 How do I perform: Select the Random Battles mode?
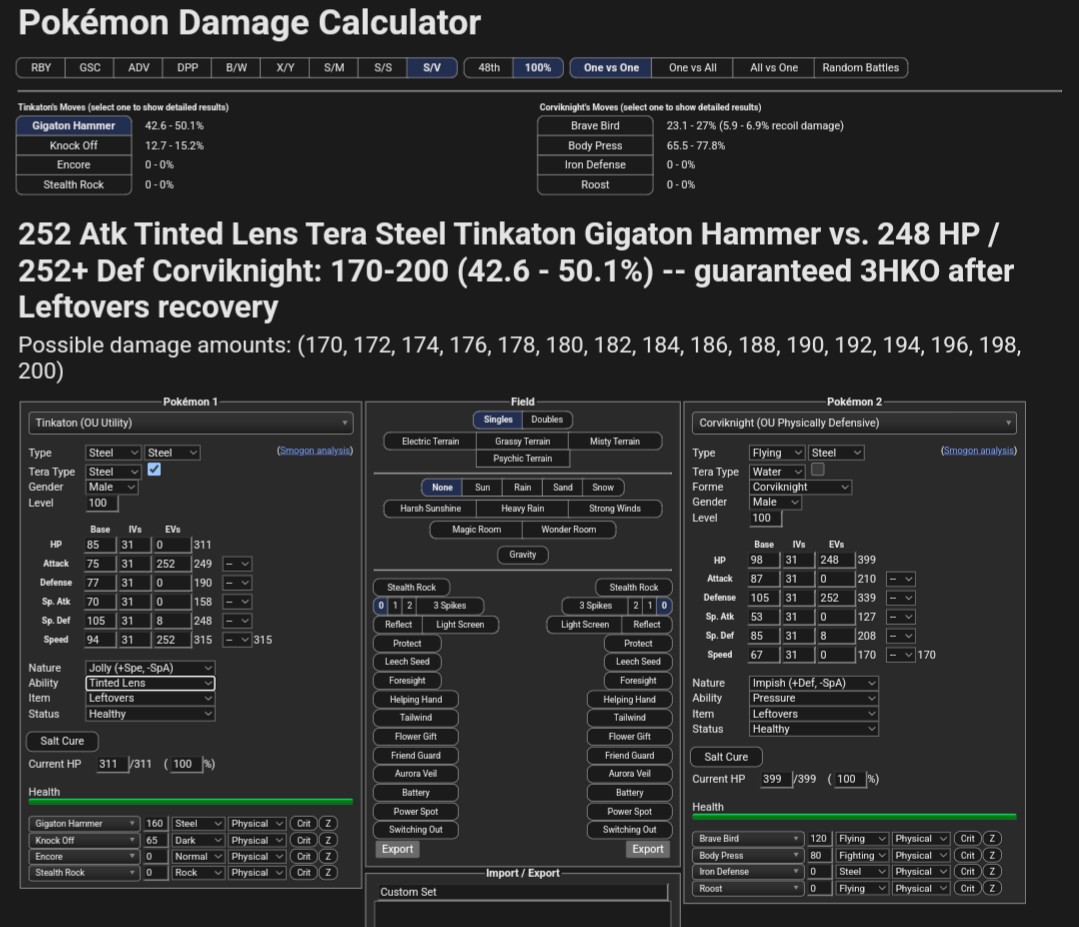click(x=860, y=68)
